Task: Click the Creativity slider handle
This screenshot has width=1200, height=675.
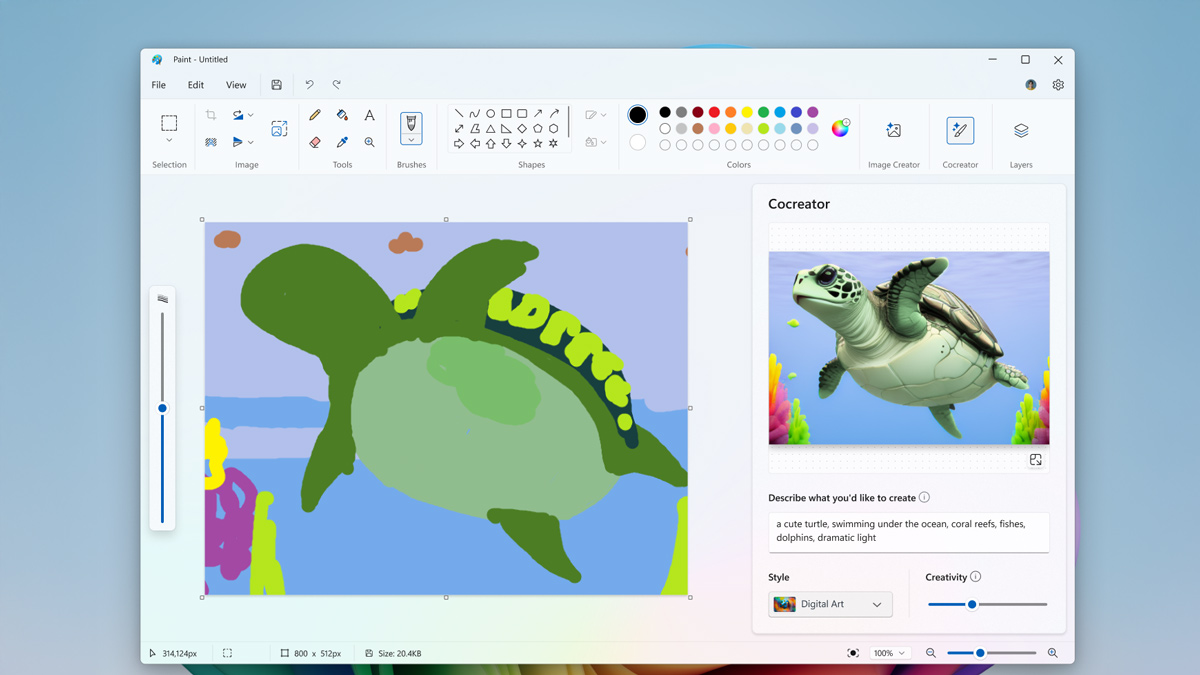Action: click(971, 604)
